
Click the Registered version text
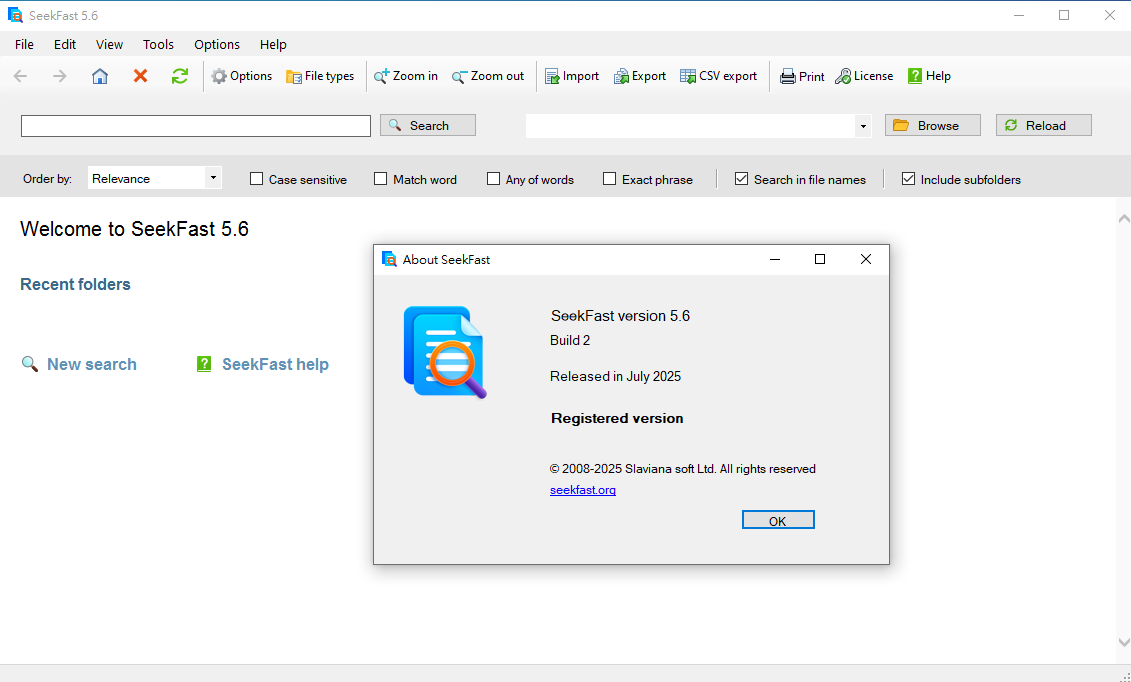pyautogui.click(x=617, y=418)
